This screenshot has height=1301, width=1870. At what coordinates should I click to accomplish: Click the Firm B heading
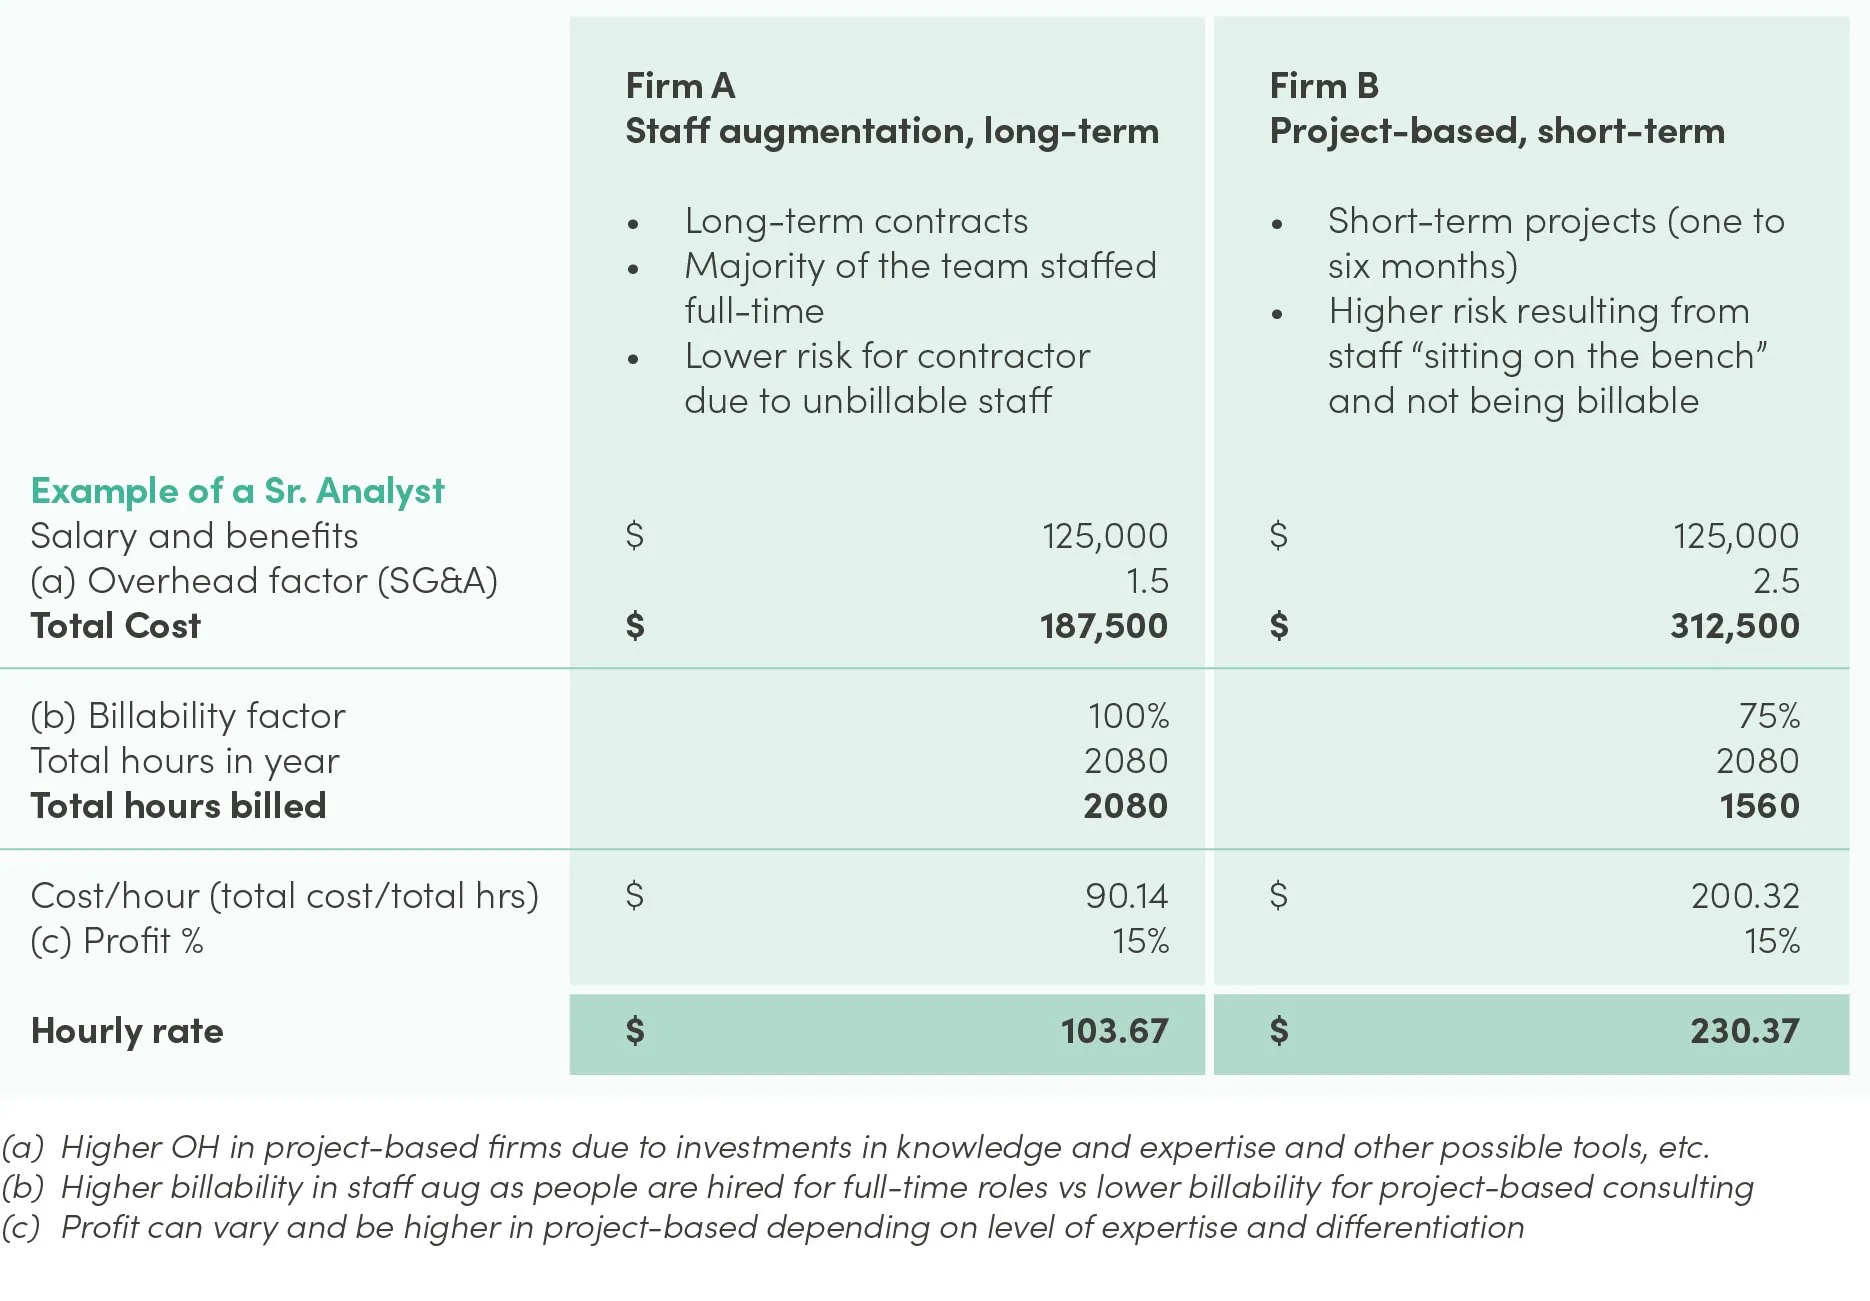[1324, 86]
